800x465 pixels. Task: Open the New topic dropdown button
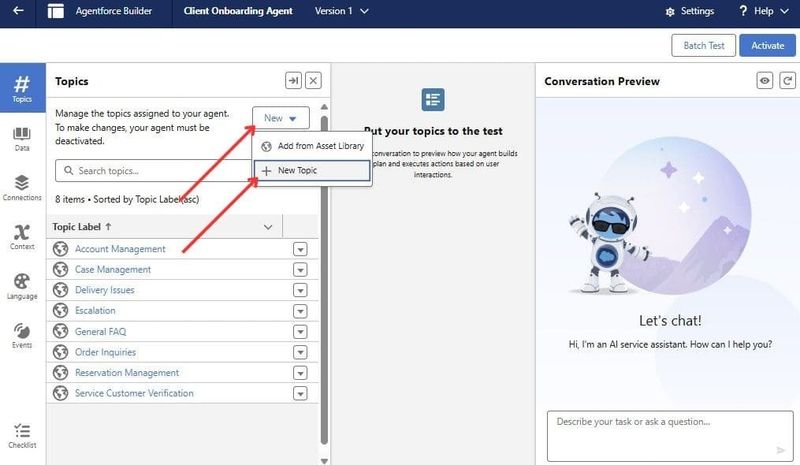pos(281,118)
